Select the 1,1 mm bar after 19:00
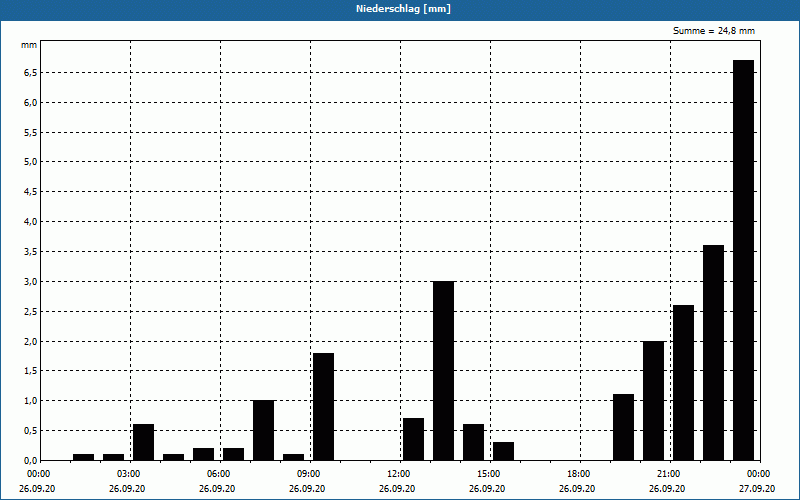 coord(623,427)
